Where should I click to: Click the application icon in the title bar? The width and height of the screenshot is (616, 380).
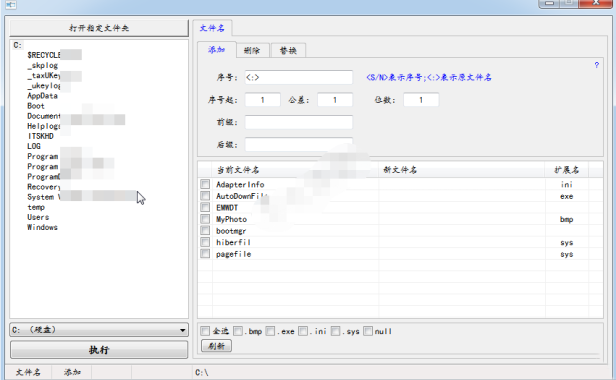tap(11, 5)
